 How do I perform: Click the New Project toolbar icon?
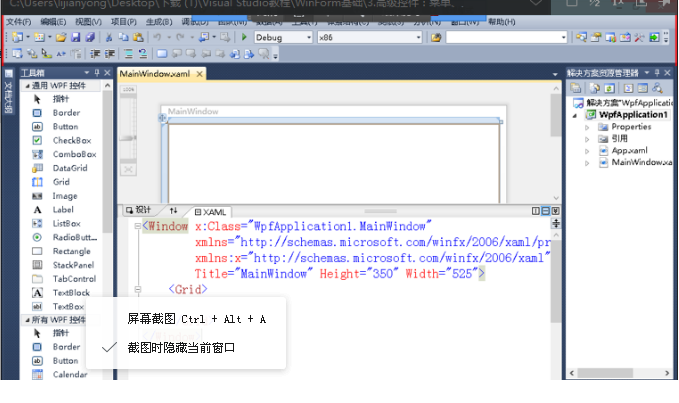18,37
